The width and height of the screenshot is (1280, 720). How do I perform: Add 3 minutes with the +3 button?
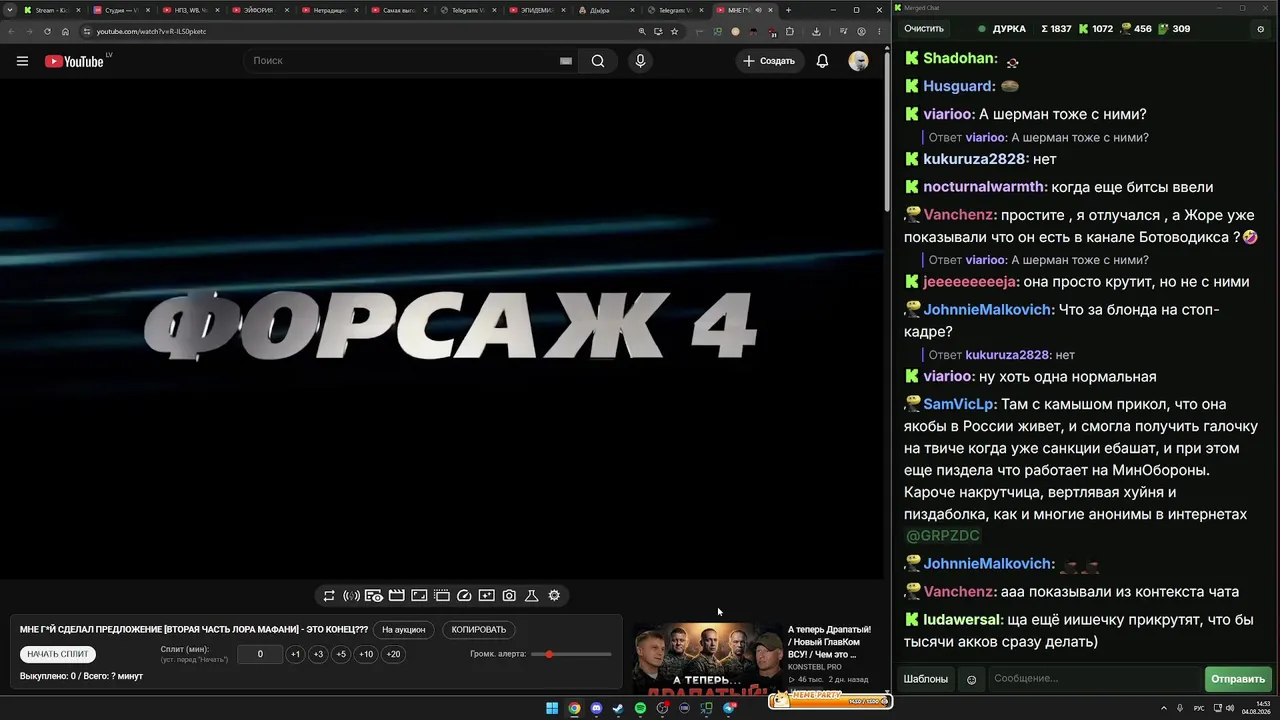click(318, 654)
